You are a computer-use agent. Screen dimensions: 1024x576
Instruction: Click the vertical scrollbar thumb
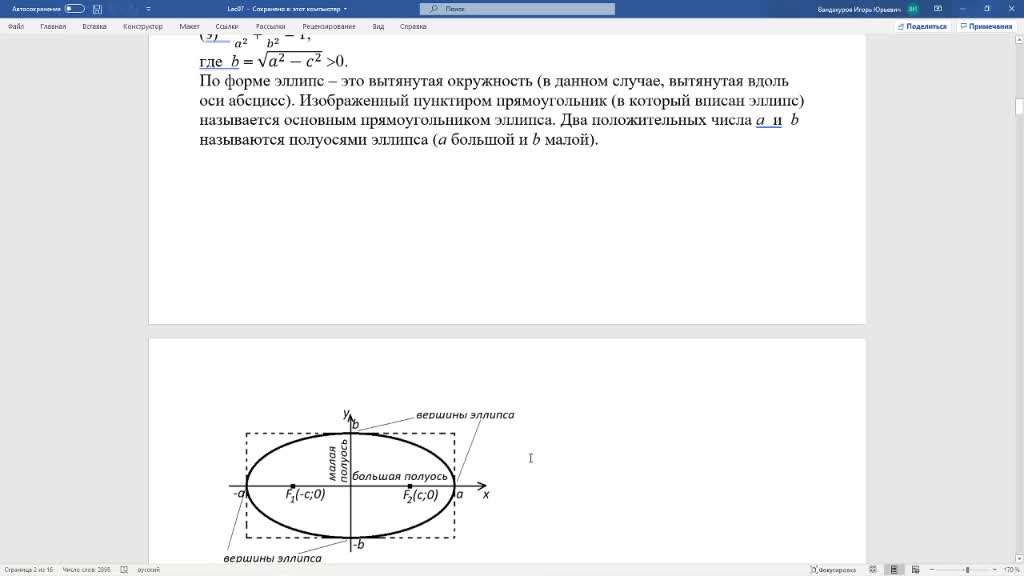pos(1019,106)
